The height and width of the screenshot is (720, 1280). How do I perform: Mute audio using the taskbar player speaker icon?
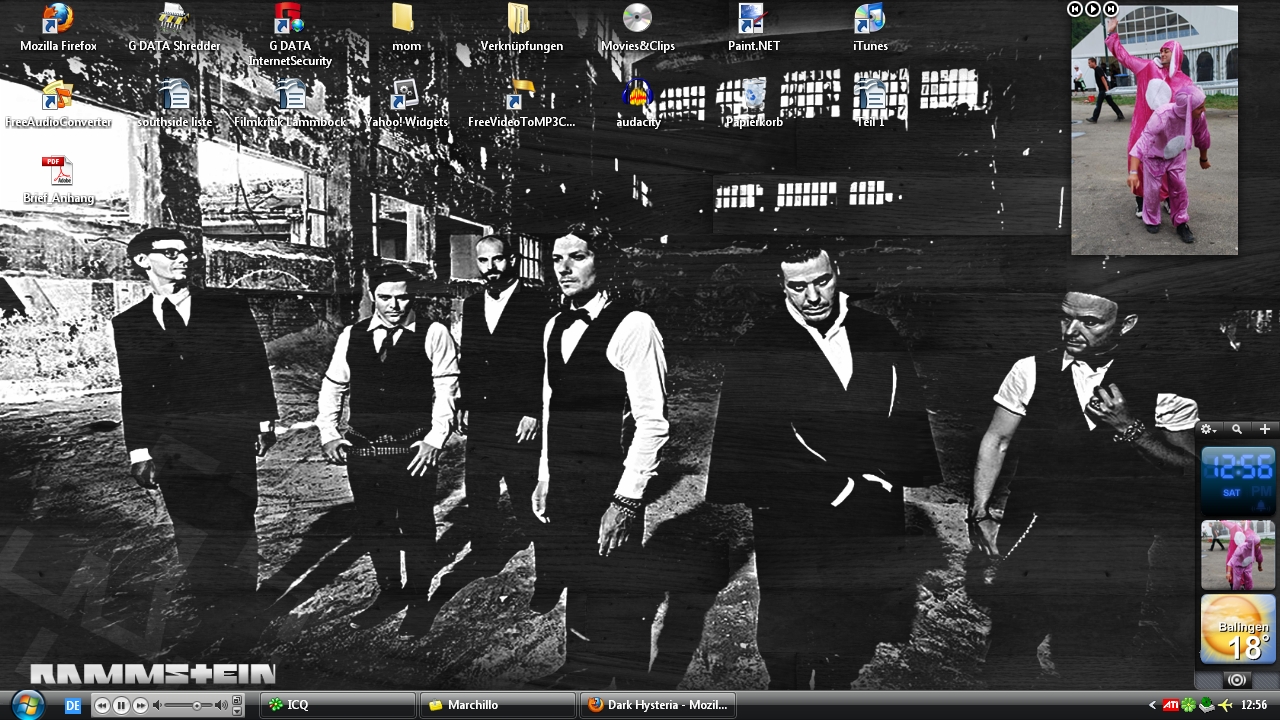point(157,705)
